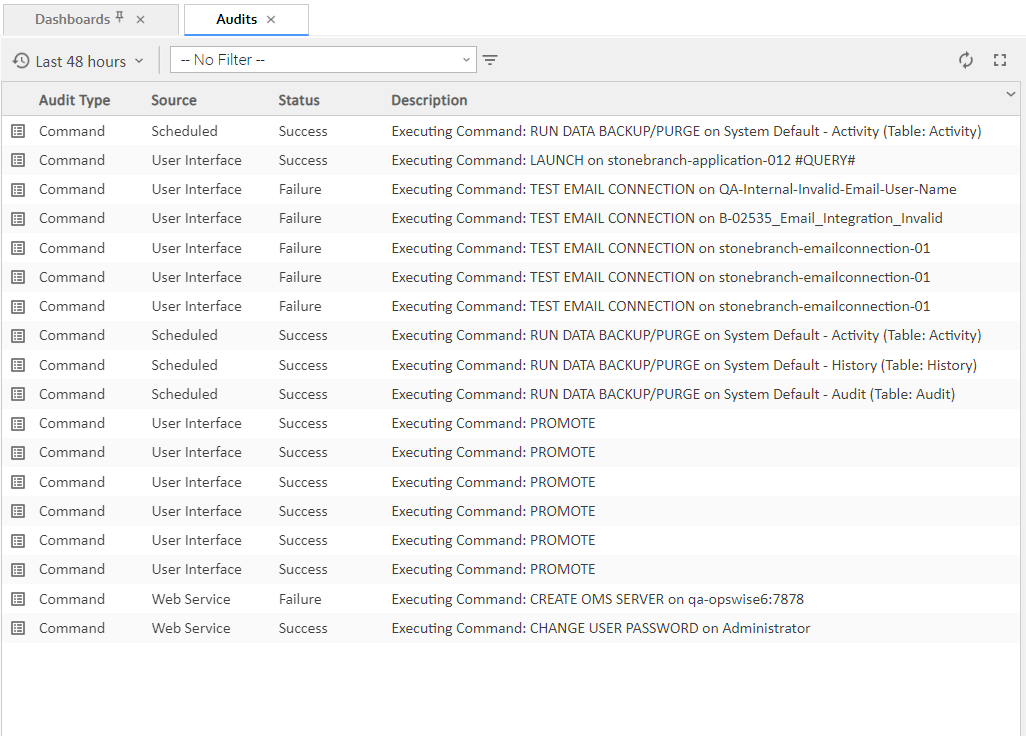
Task: Expand the Last 48 hours time range dropdown
Action: (x=139, y=61)
